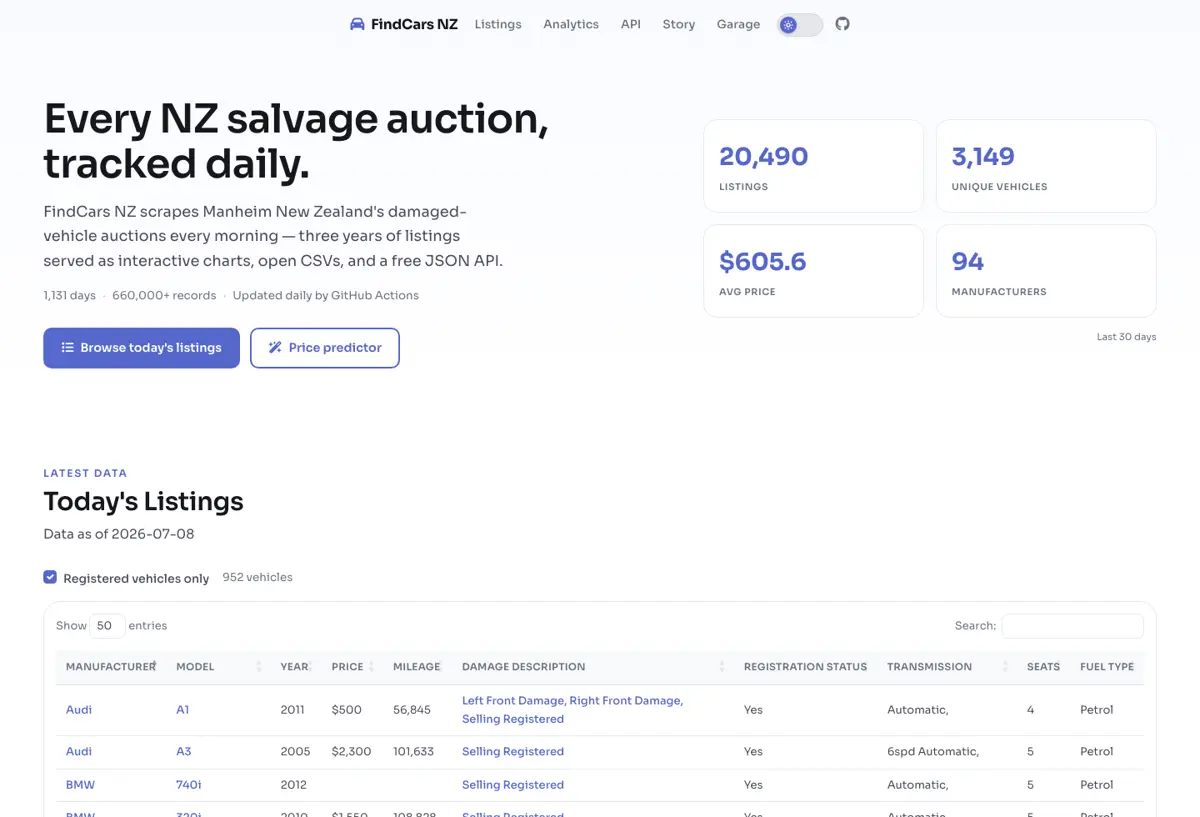1200x817 pixels.
Task: Open the Show entries count dropdown
Action: tap(107, 626)
